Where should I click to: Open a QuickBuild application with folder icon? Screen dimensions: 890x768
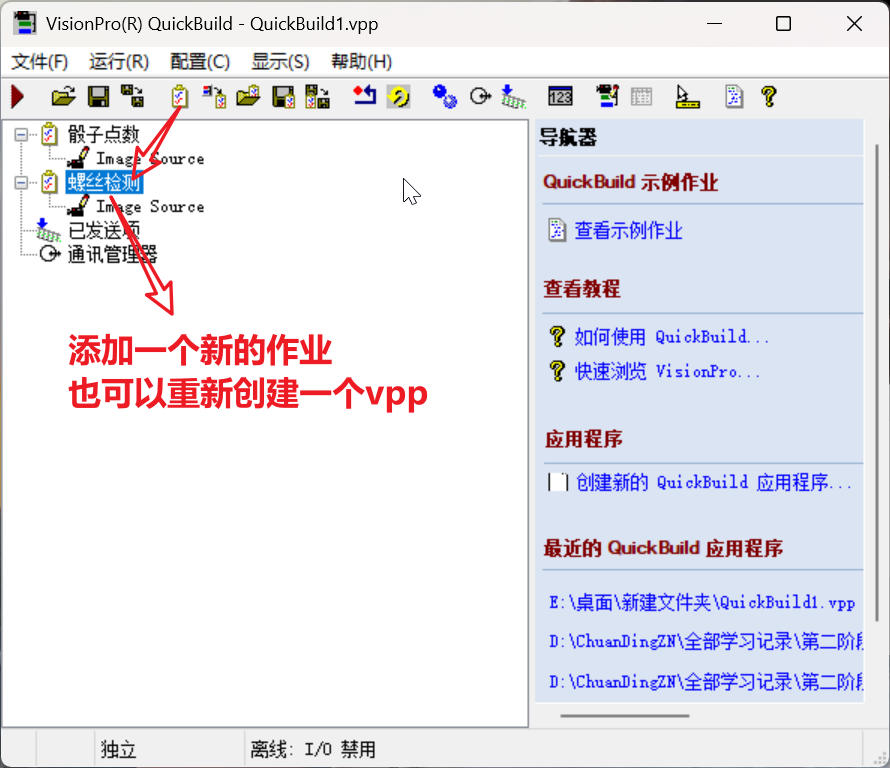(x=64, y=96)
